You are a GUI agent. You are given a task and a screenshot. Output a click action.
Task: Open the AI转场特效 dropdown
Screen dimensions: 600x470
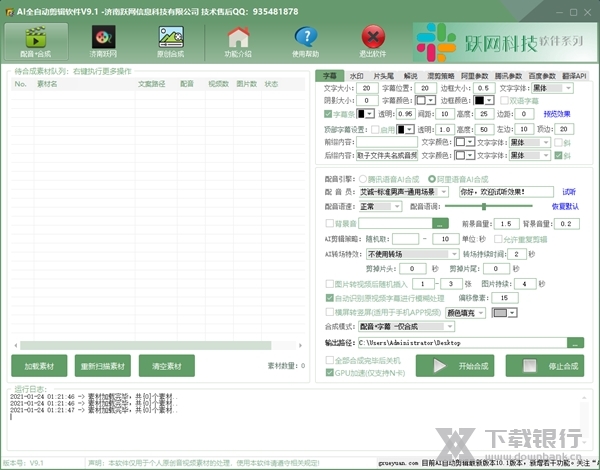(x=412, y=254)
